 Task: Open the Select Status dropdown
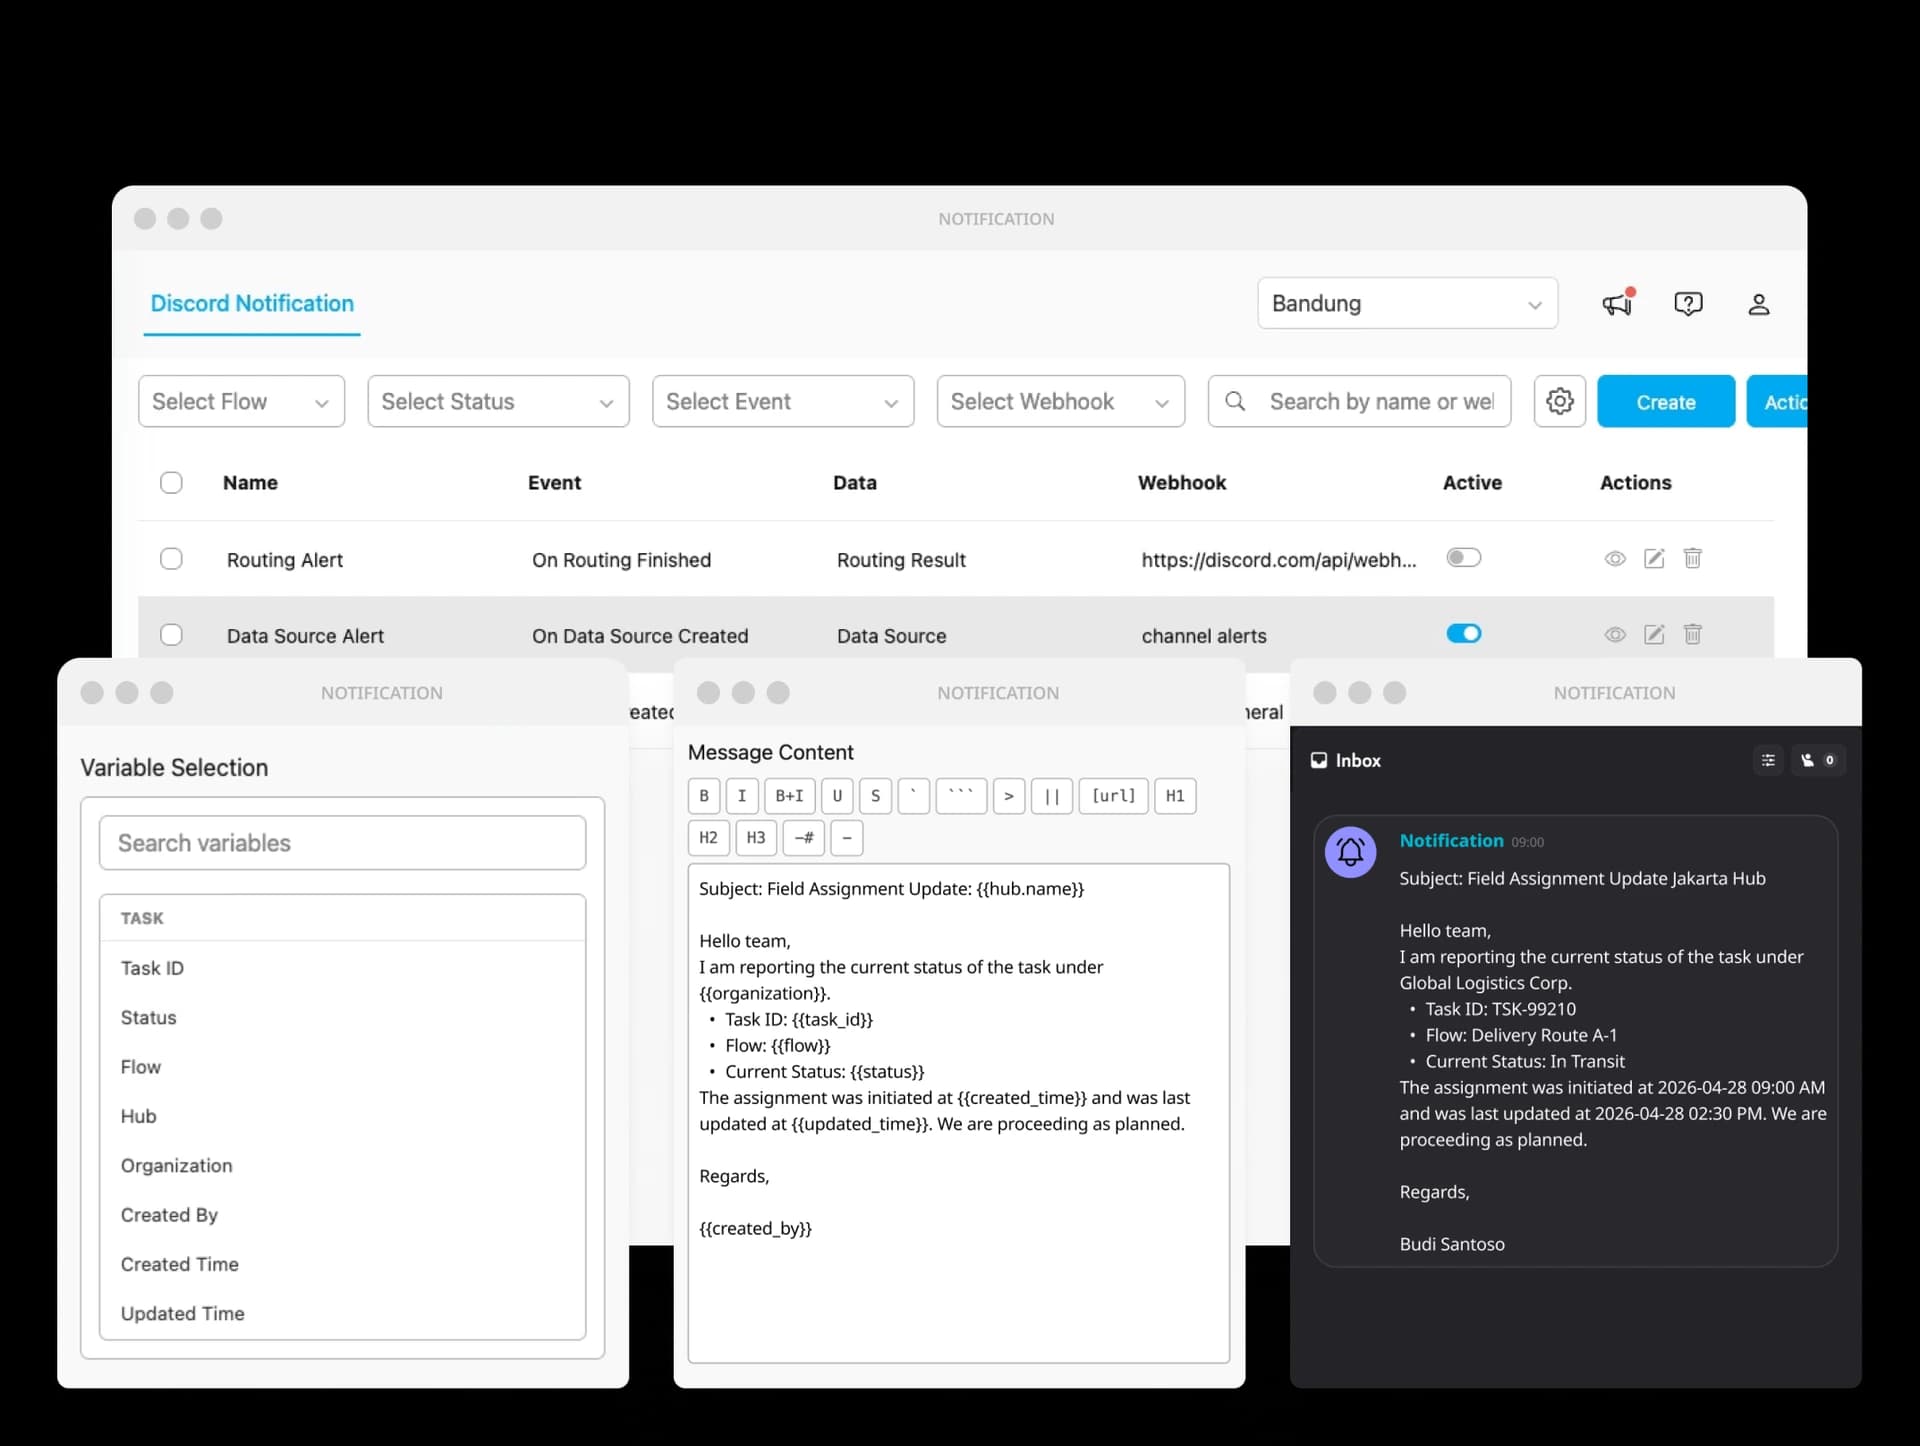point(498,401)
